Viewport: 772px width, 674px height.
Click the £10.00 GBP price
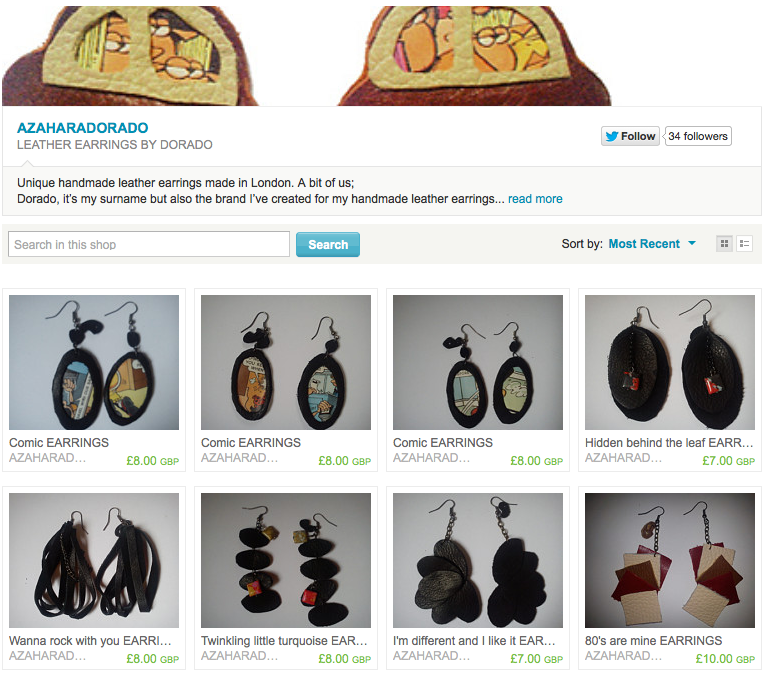[725, 659]
